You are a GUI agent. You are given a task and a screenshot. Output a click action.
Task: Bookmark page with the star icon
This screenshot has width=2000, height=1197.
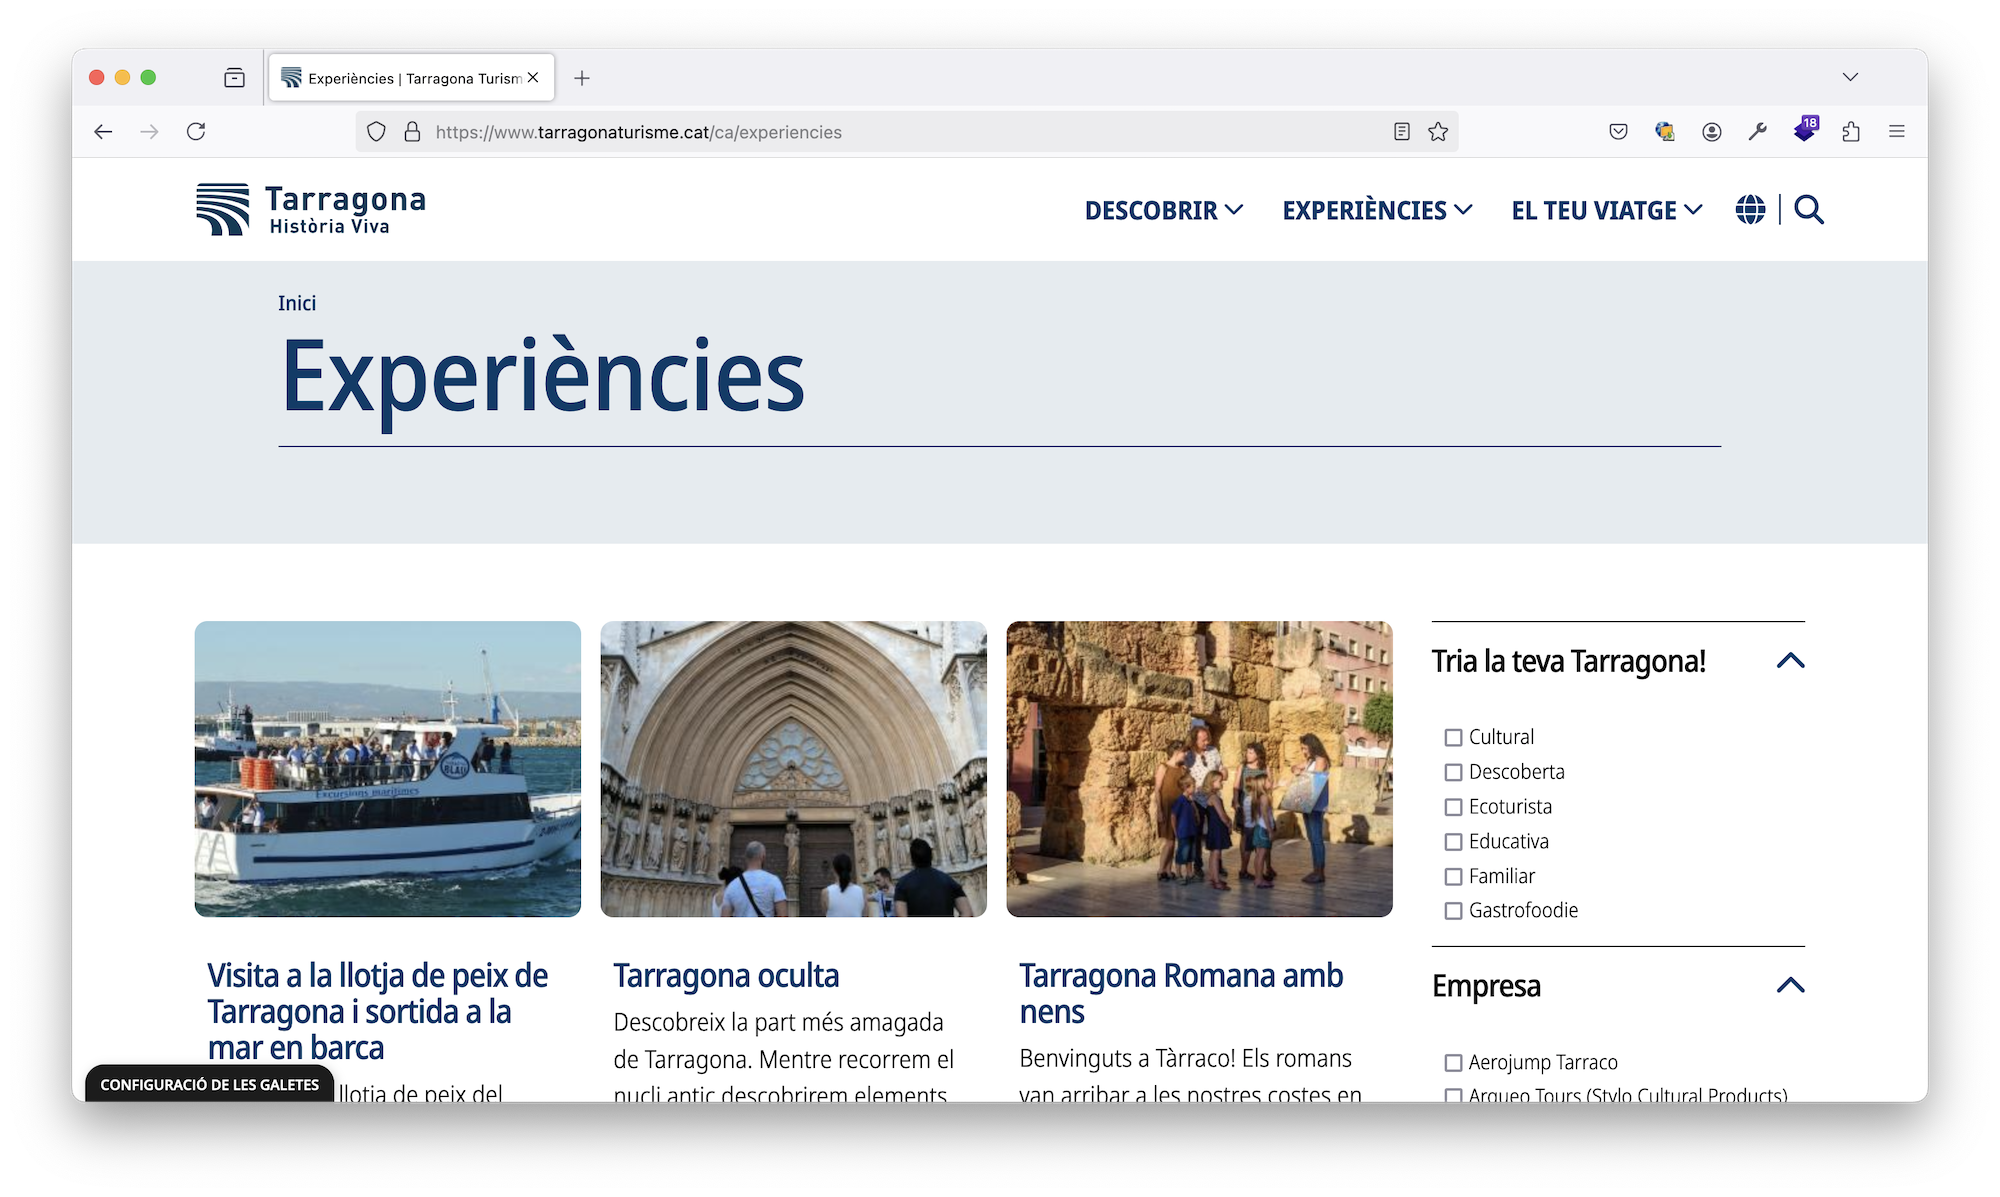pyautogui.click(x=1438, y=132)
